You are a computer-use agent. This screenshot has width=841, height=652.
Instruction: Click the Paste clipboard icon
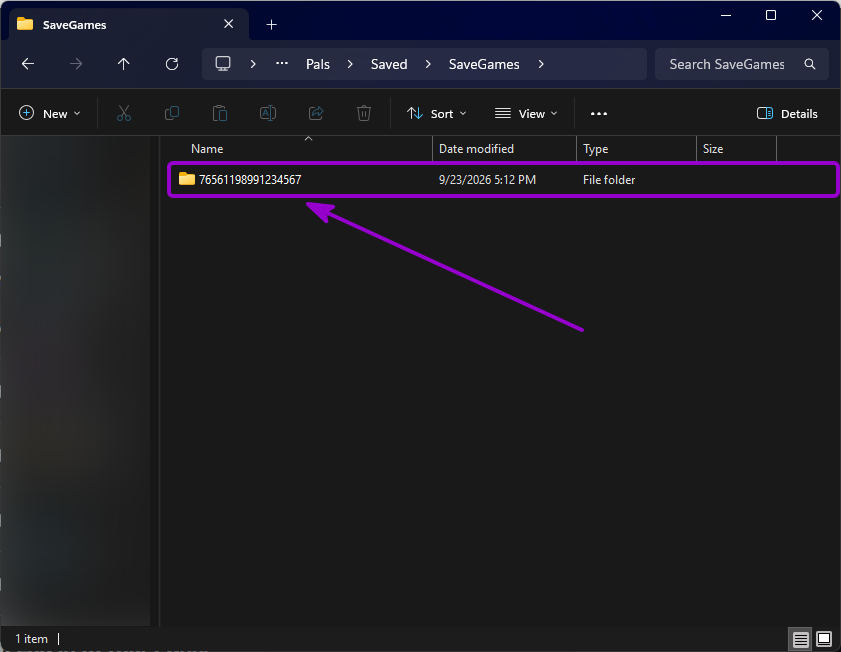(x=219, y=114)
